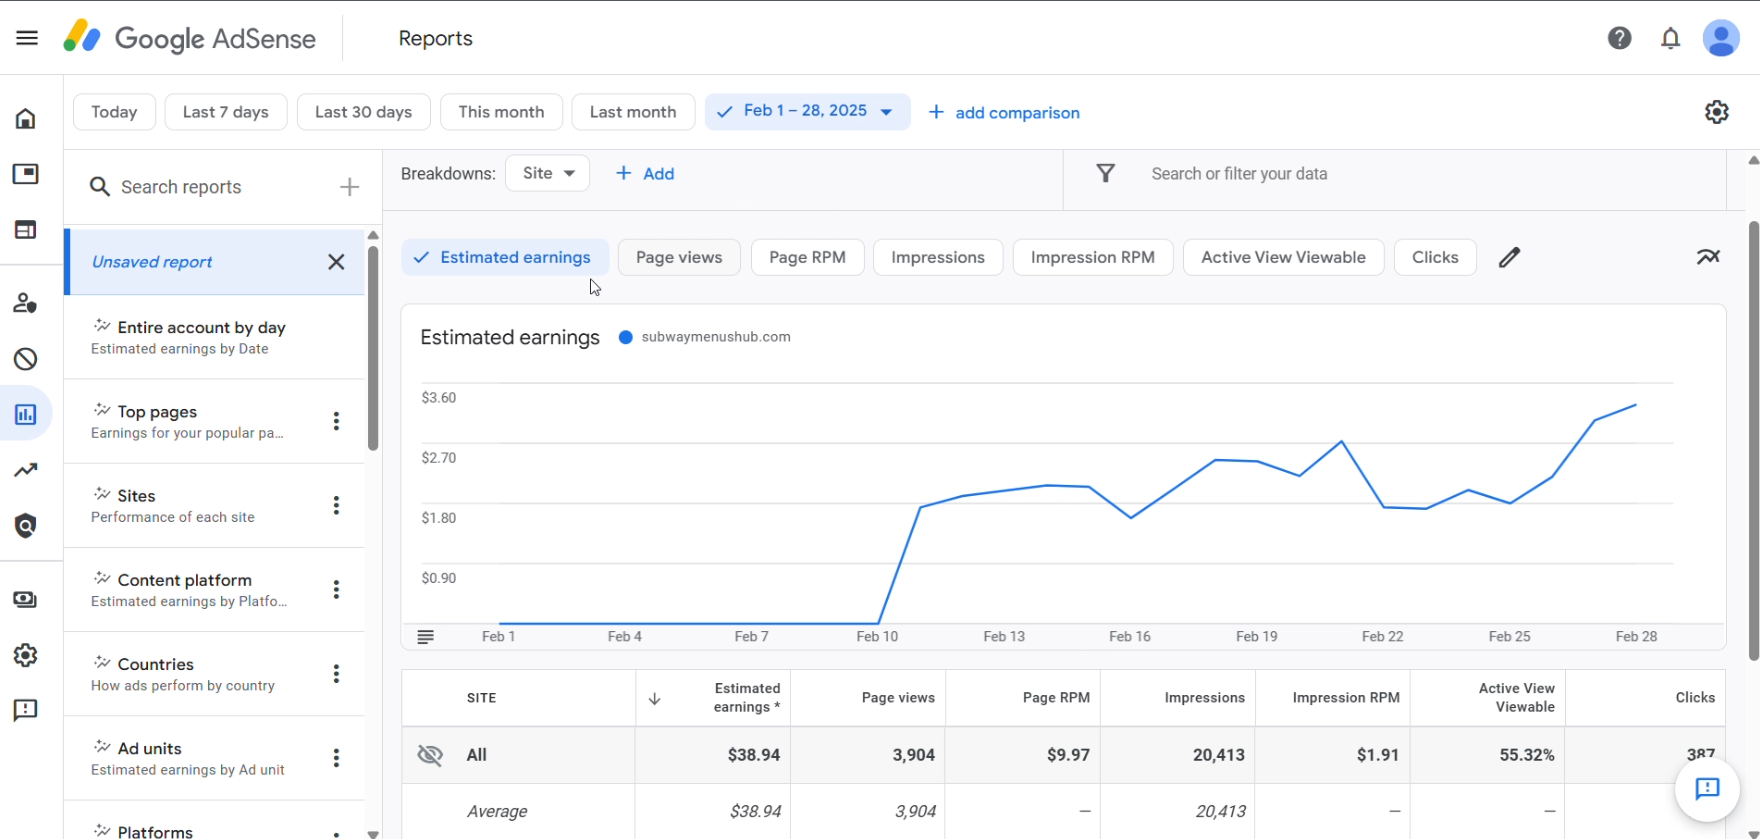
Task: Open the Ads sidebar icon
Action: point(26,174)
